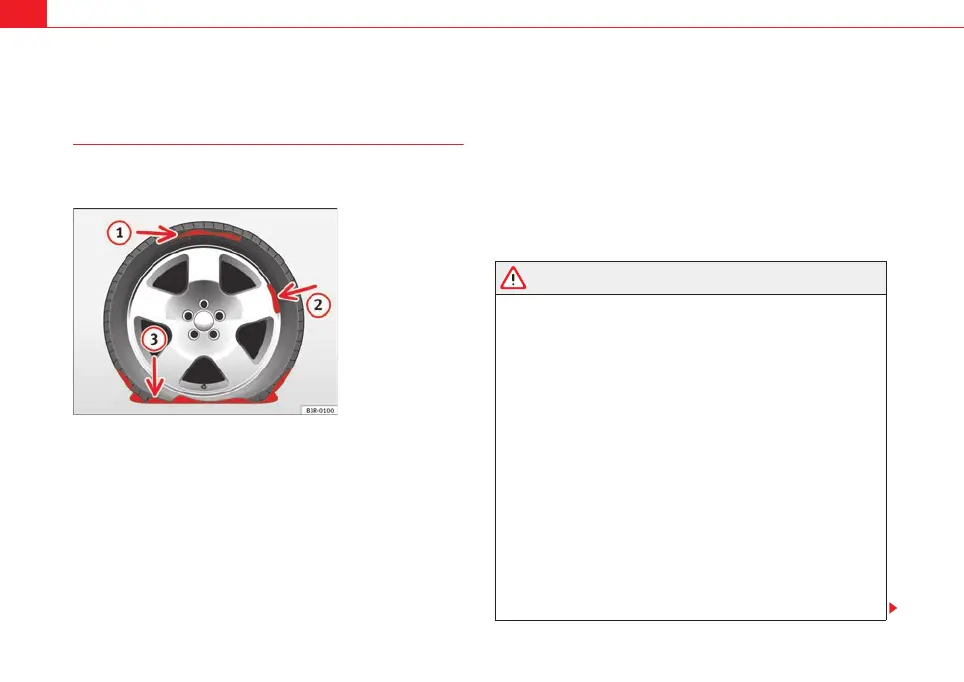Viewport: 964px width, 682px height.
Task: Click the red damage mark on tyre top
Action: 207,234
